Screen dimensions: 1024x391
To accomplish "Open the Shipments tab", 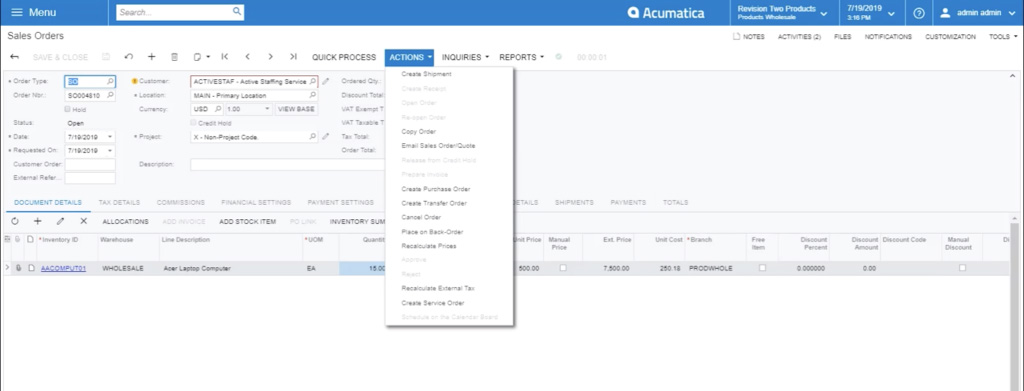I will tap(574, 202).
